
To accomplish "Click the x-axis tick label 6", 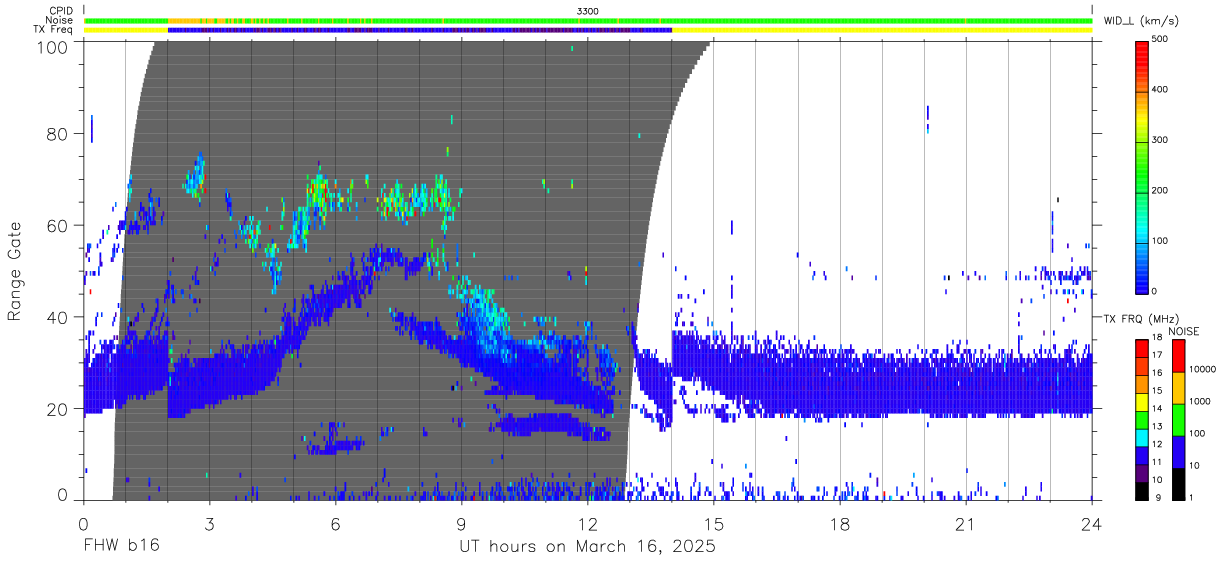I will (335, 524).
